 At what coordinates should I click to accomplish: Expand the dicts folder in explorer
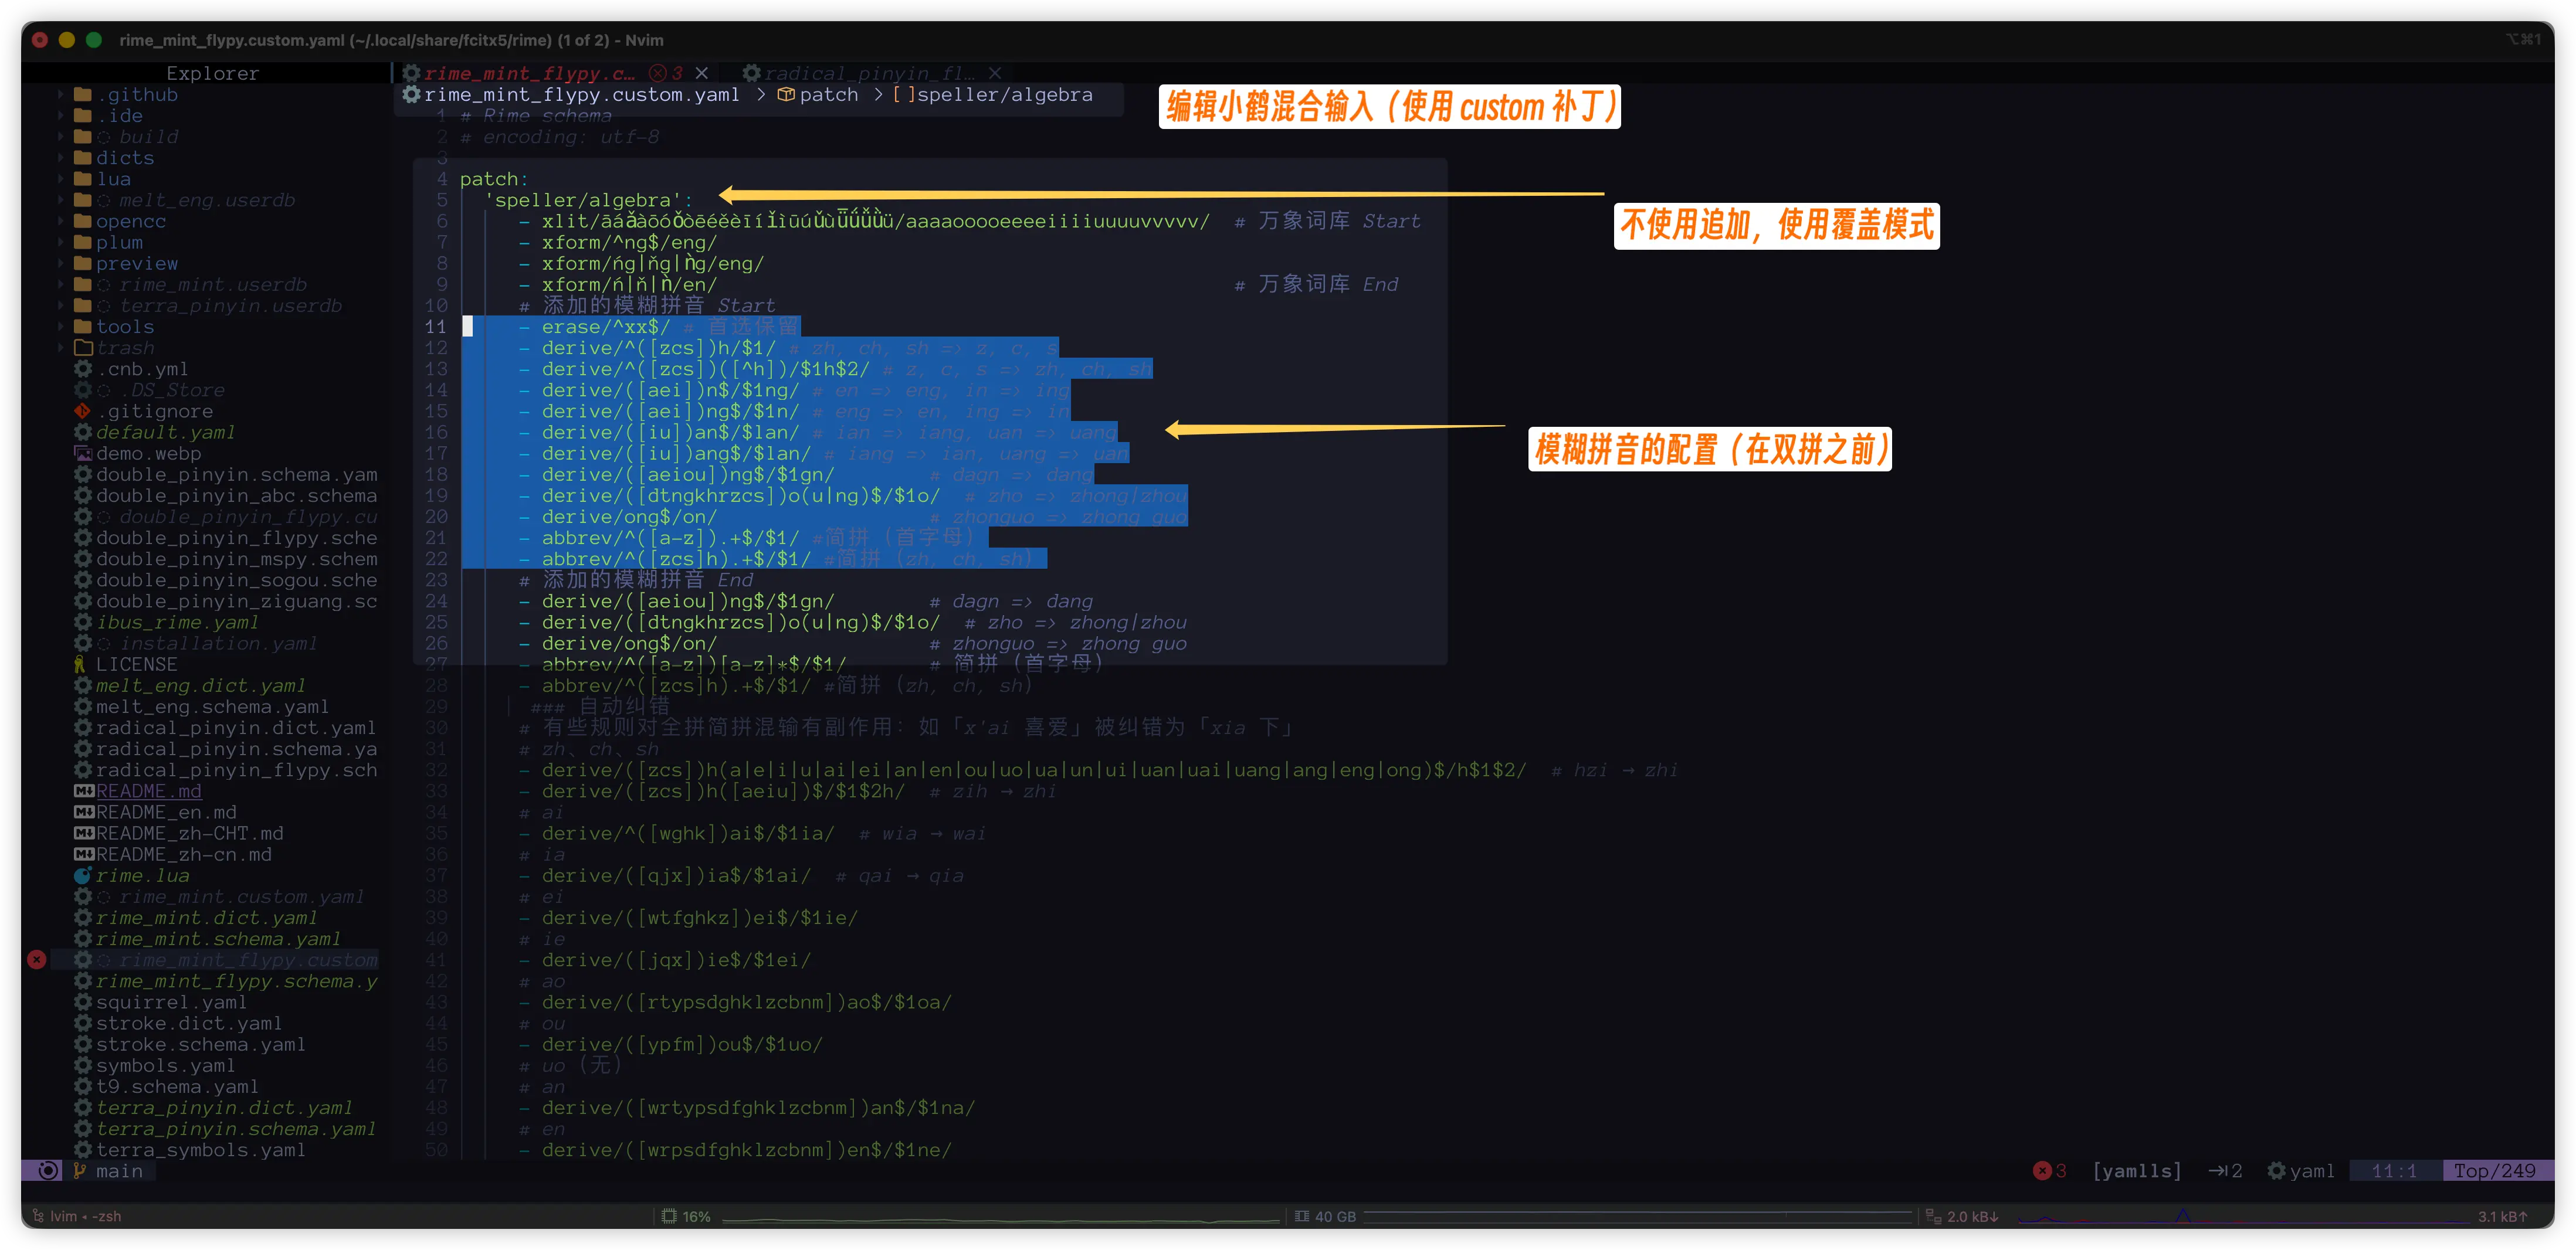click(61, 158)
